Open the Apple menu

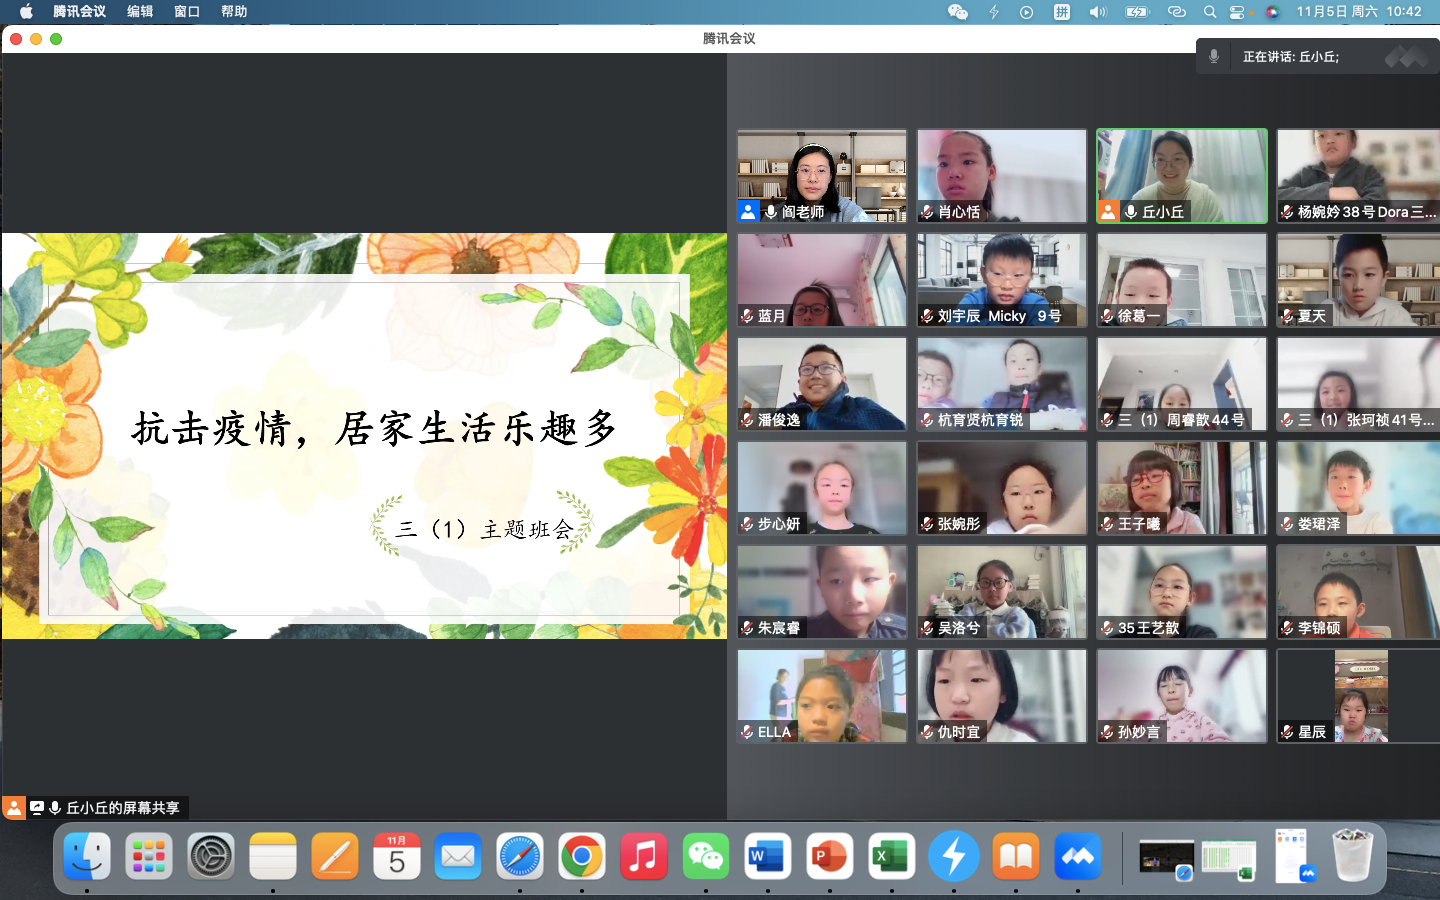click(x=26, y=12)
